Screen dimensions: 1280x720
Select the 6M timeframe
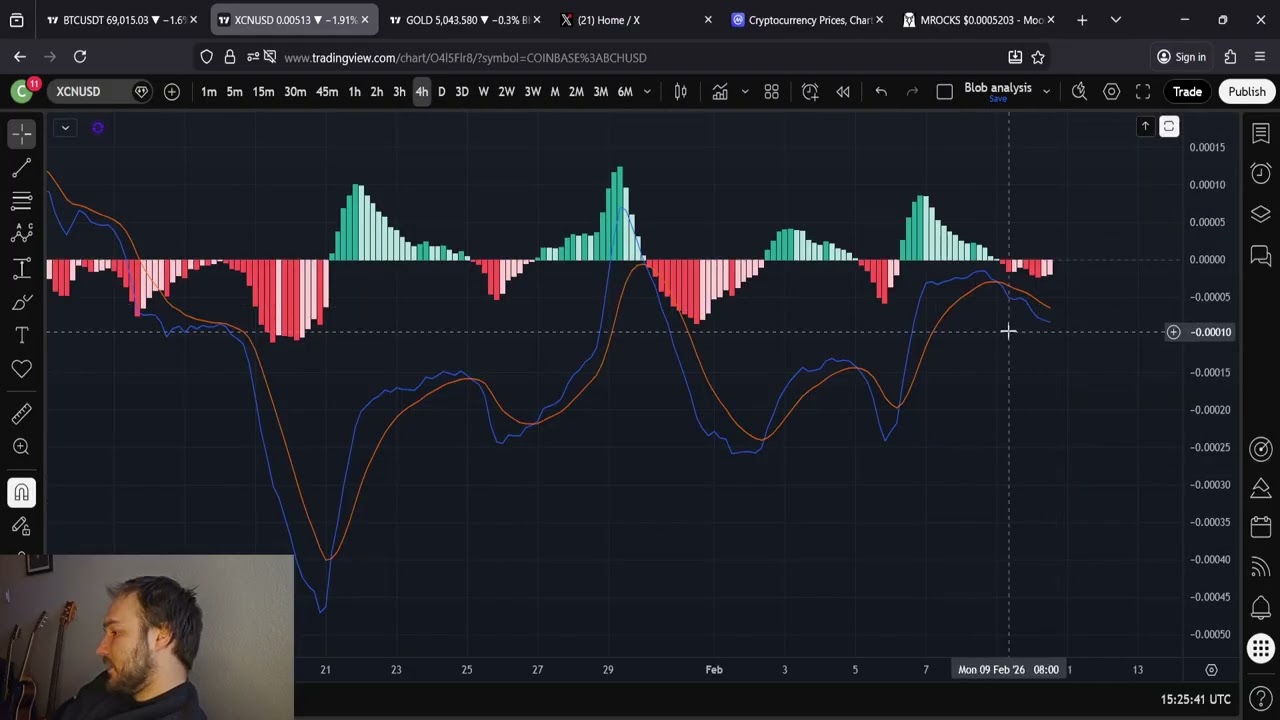coord(625,92)
